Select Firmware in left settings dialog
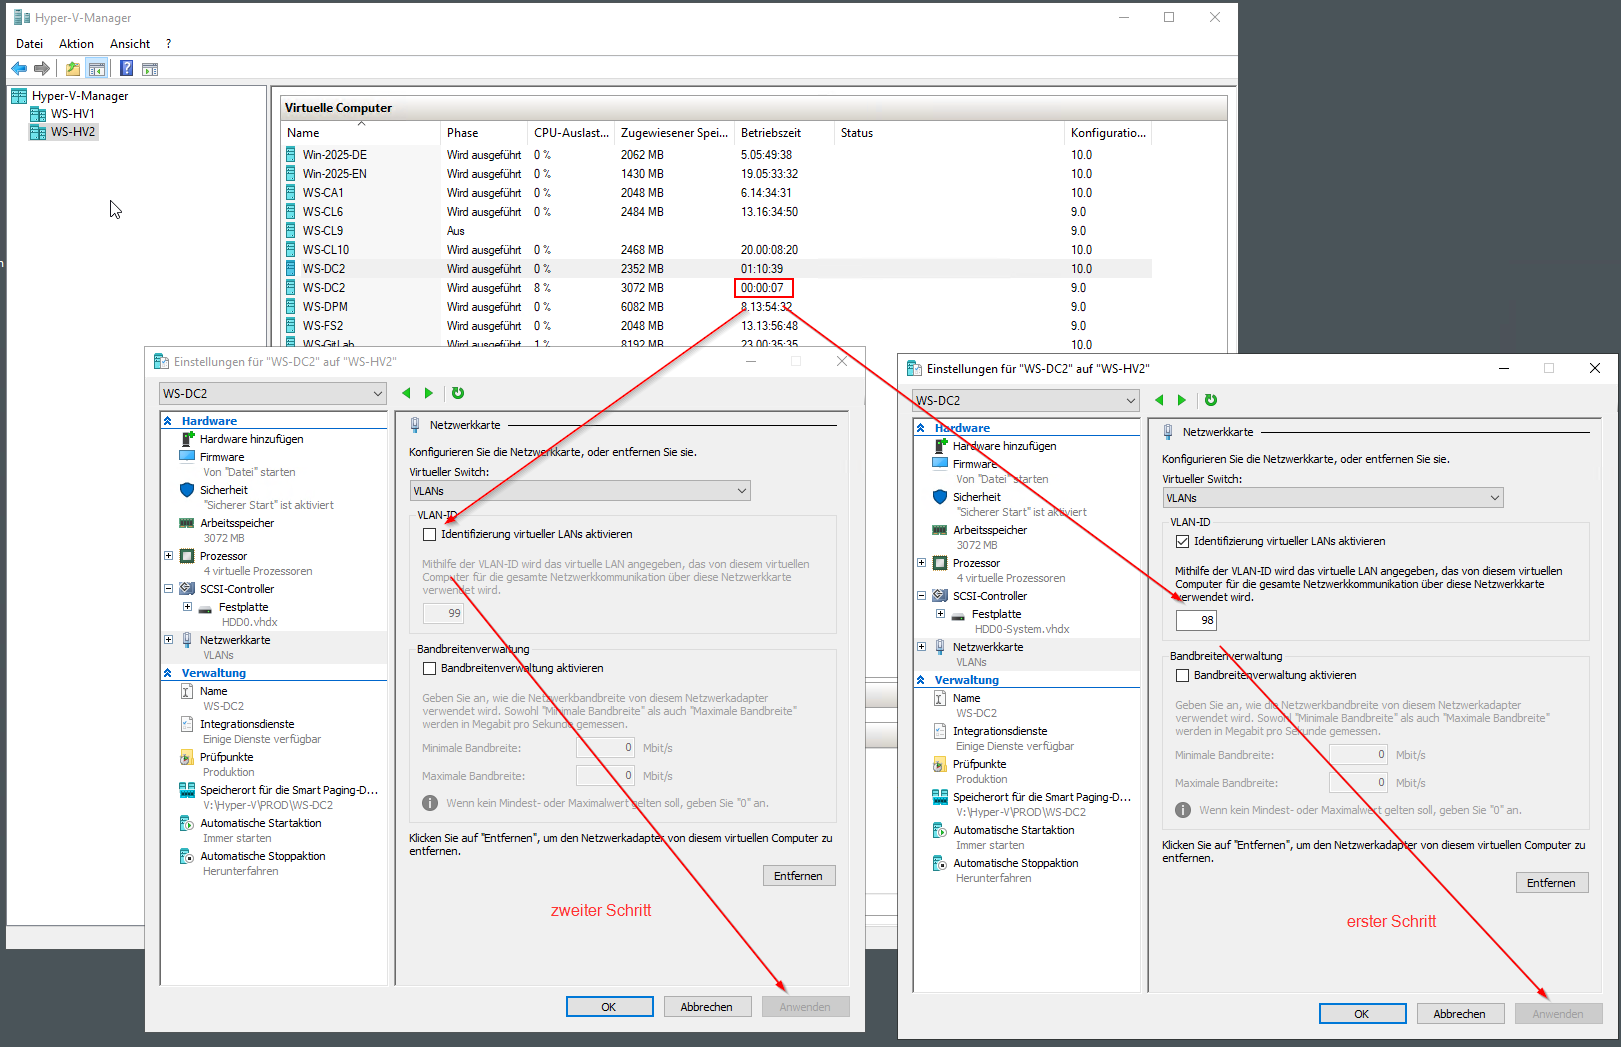This screenshot has width=1621, height=1047. pyautogui.click(x=222, y=457)
